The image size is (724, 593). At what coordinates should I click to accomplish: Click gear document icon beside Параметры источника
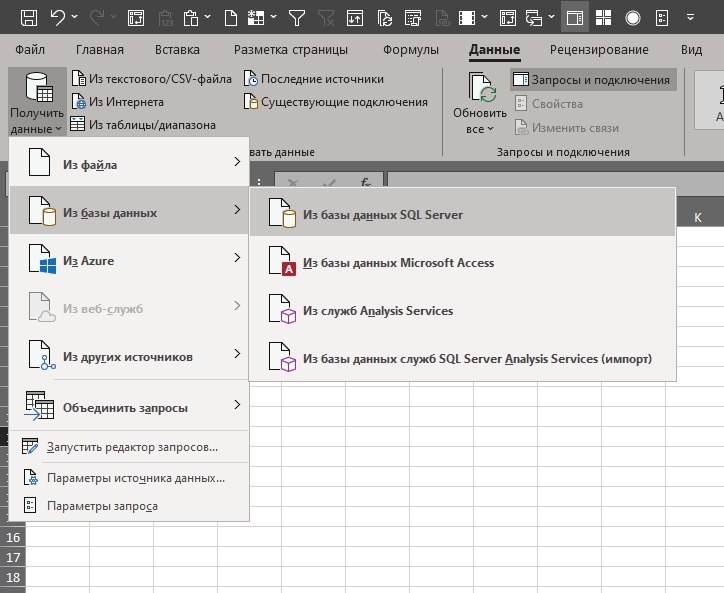30,478
